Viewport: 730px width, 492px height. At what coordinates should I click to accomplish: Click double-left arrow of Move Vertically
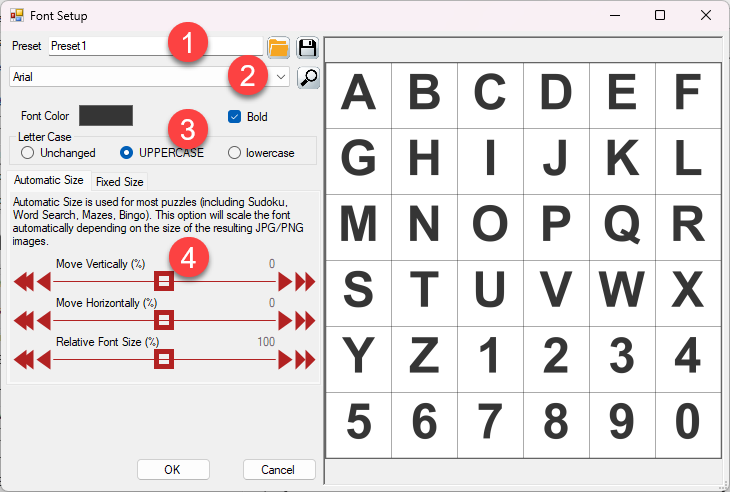point(23,282)
